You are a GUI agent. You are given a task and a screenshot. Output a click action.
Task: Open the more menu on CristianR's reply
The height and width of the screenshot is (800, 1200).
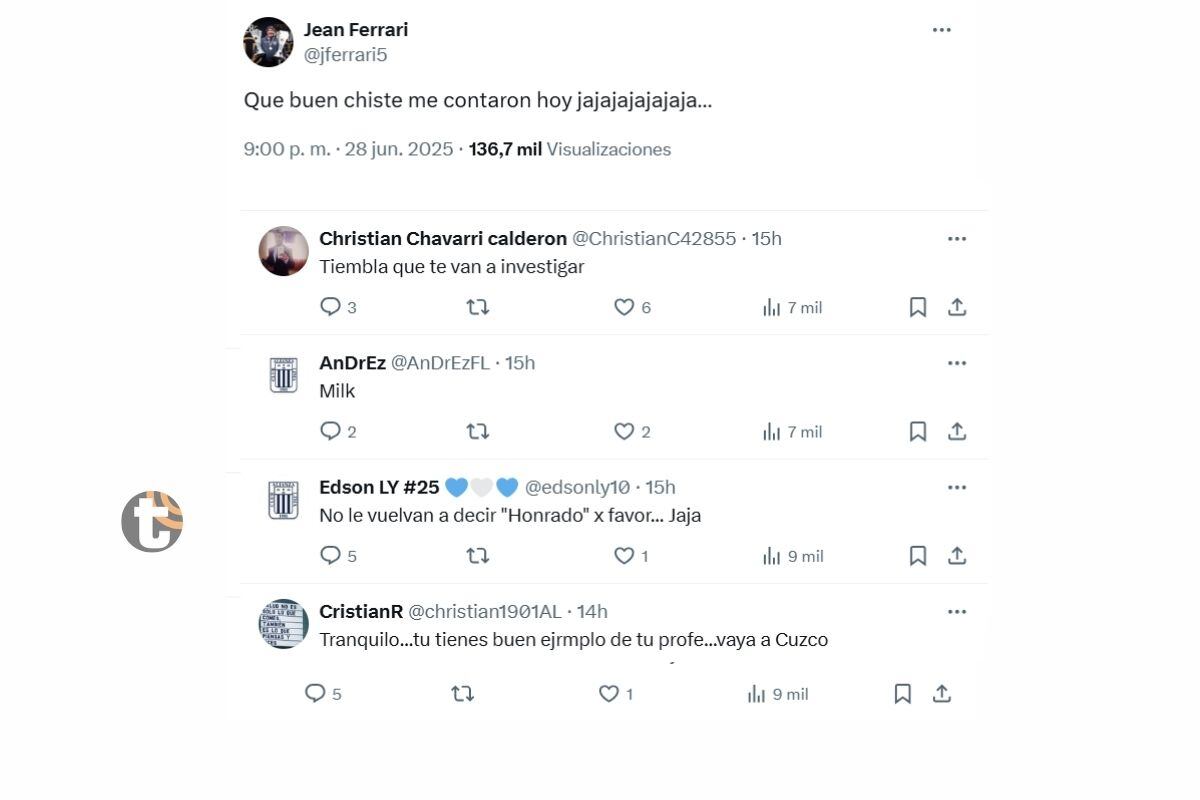[x=956, y=611]
